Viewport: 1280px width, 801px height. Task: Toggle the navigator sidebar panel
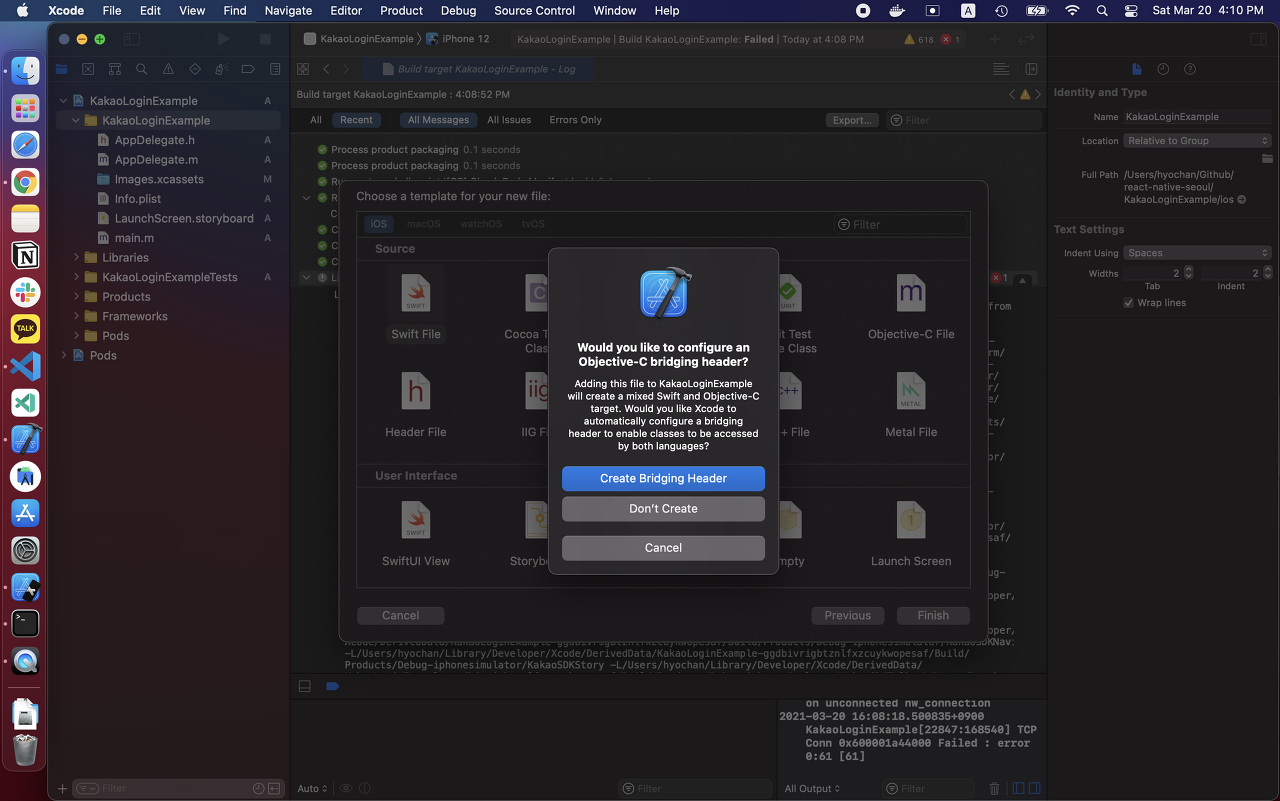coord(131,39)
